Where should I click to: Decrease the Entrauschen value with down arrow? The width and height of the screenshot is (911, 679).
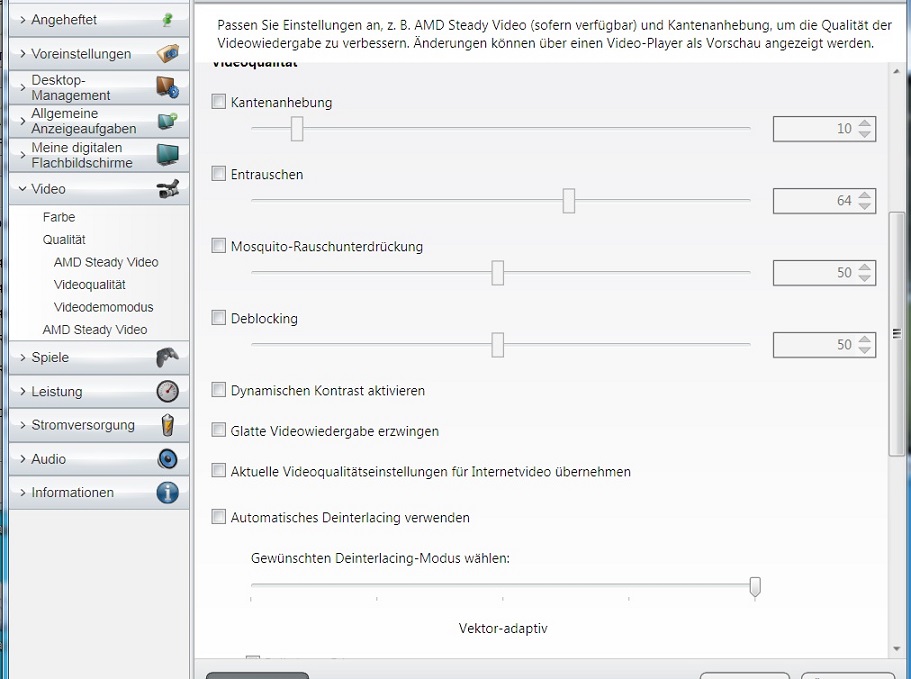(x=865, y=206)
